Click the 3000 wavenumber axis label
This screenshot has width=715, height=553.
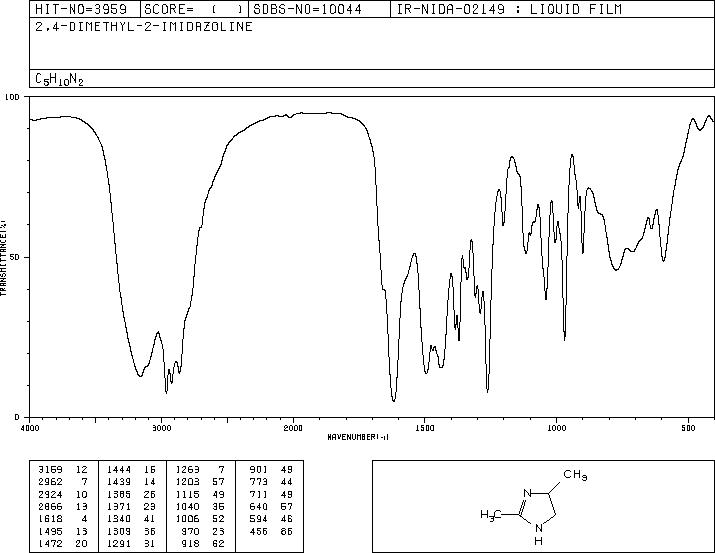coord(161,428)
